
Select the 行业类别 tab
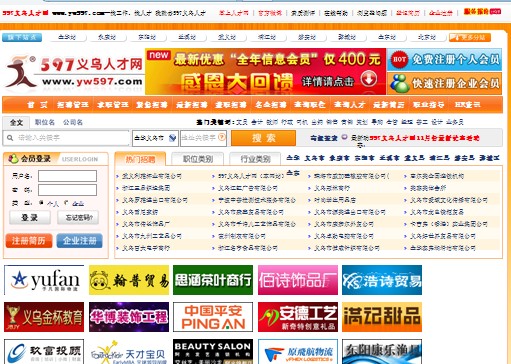pos(255,159)
